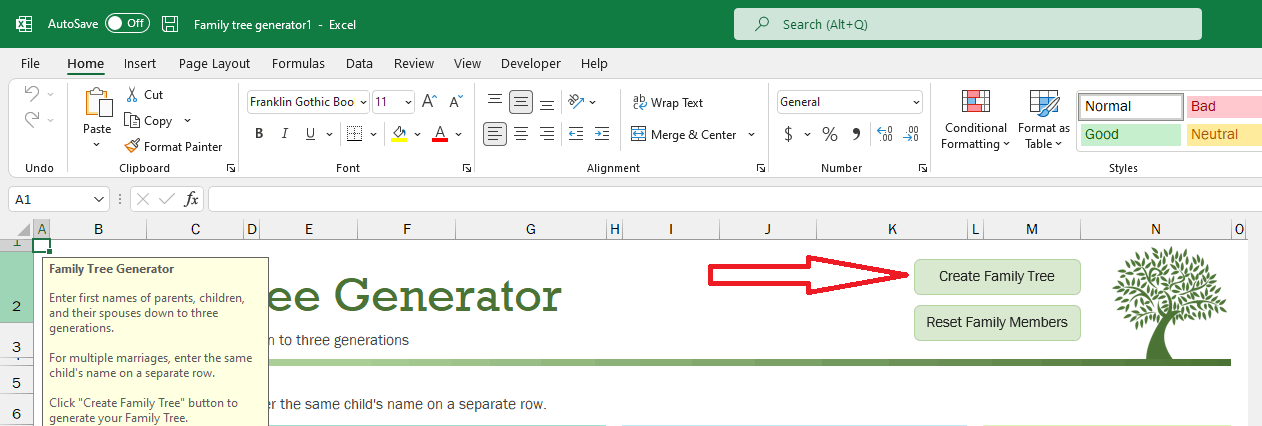Click Comma Style icon
Image resolution: width=1262 pixels, height=426 pixels.
[x=856, y=134]
